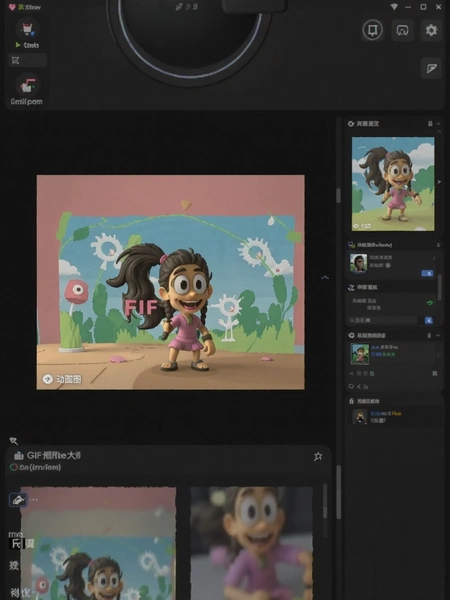Screen dimensions: 450x600
Task: Open the note edit icon below settings
Action: tap(431, 68)
